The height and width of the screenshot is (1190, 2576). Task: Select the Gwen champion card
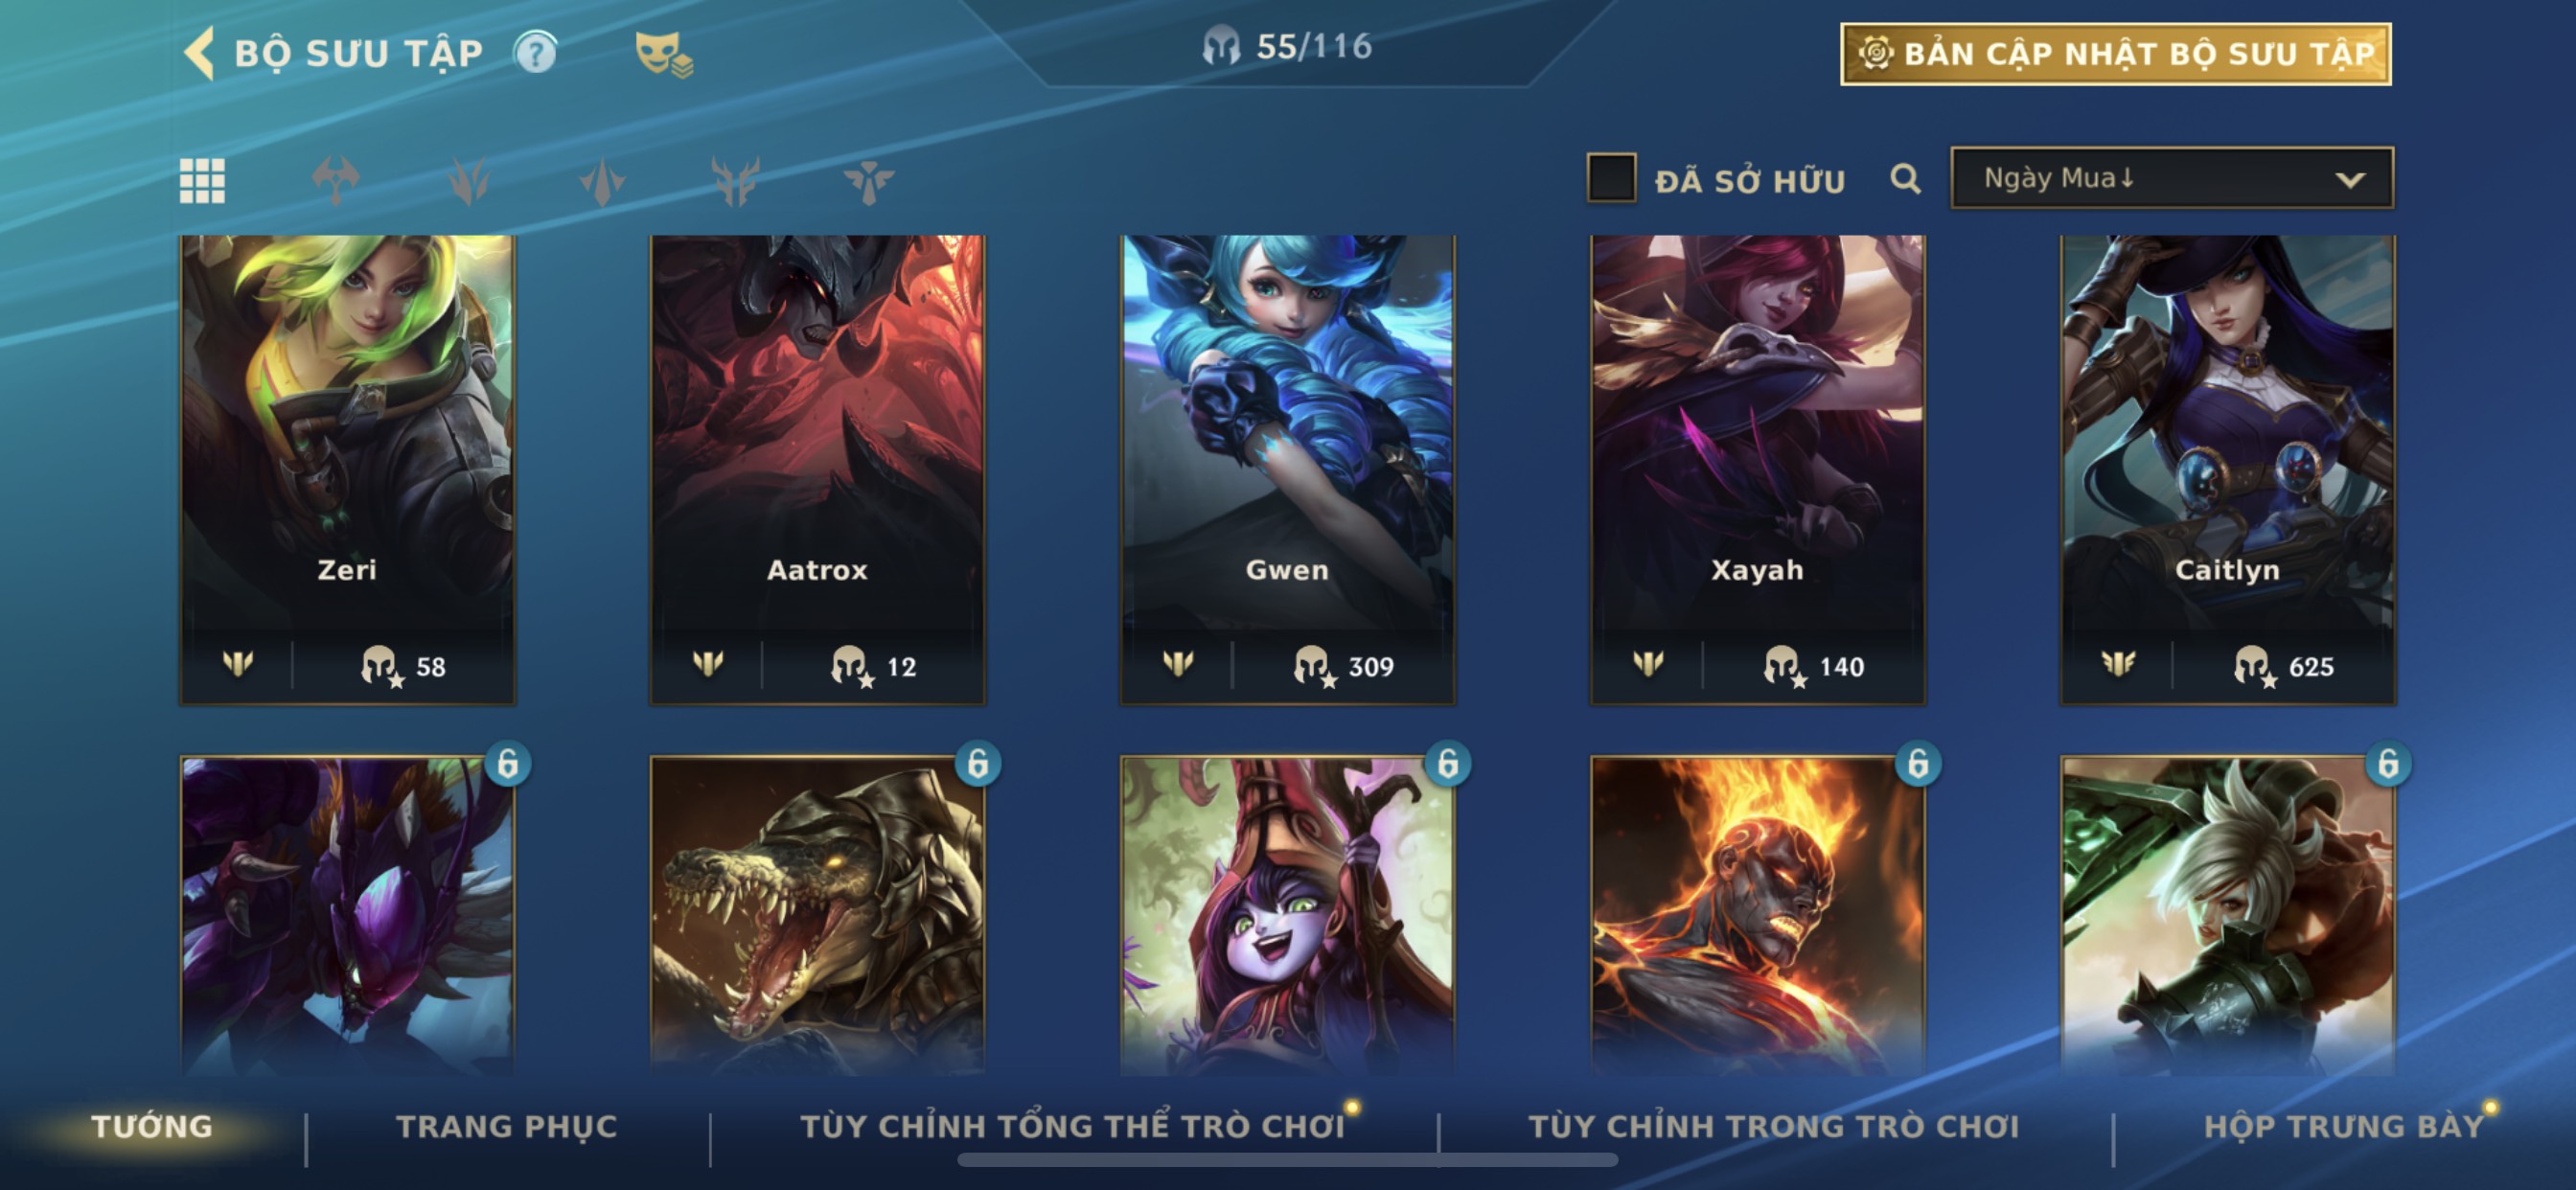(1287, 470)
